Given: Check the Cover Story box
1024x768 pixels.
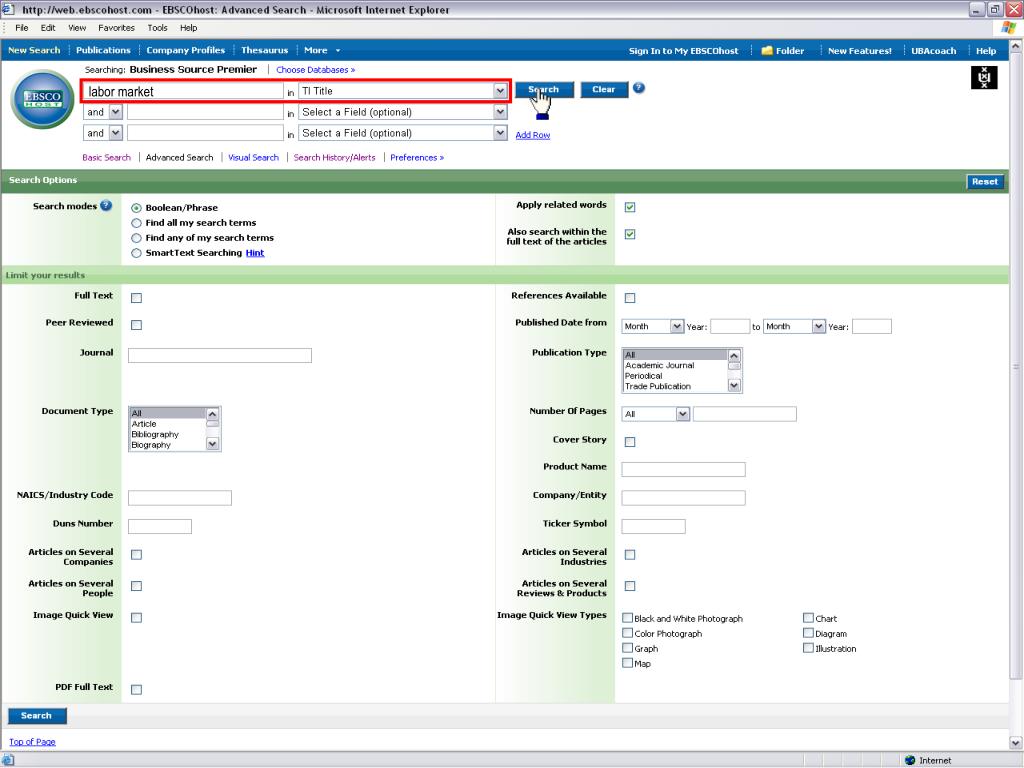Looking at the screenshot, I should [x=630, y=442].
